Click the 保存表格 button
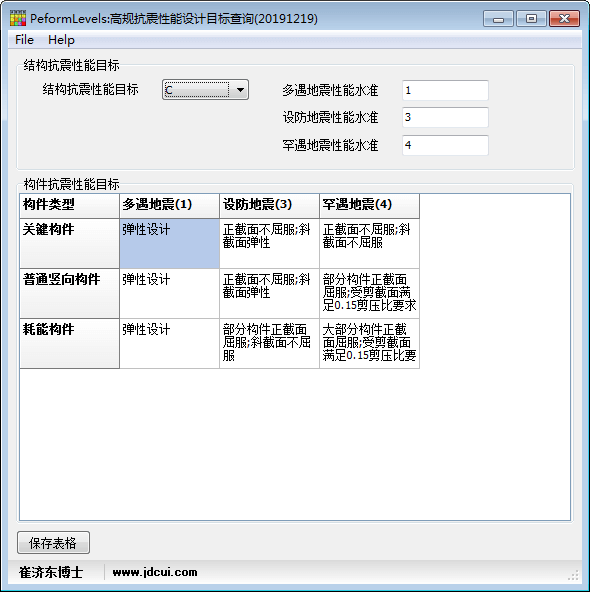 [53, 543]
